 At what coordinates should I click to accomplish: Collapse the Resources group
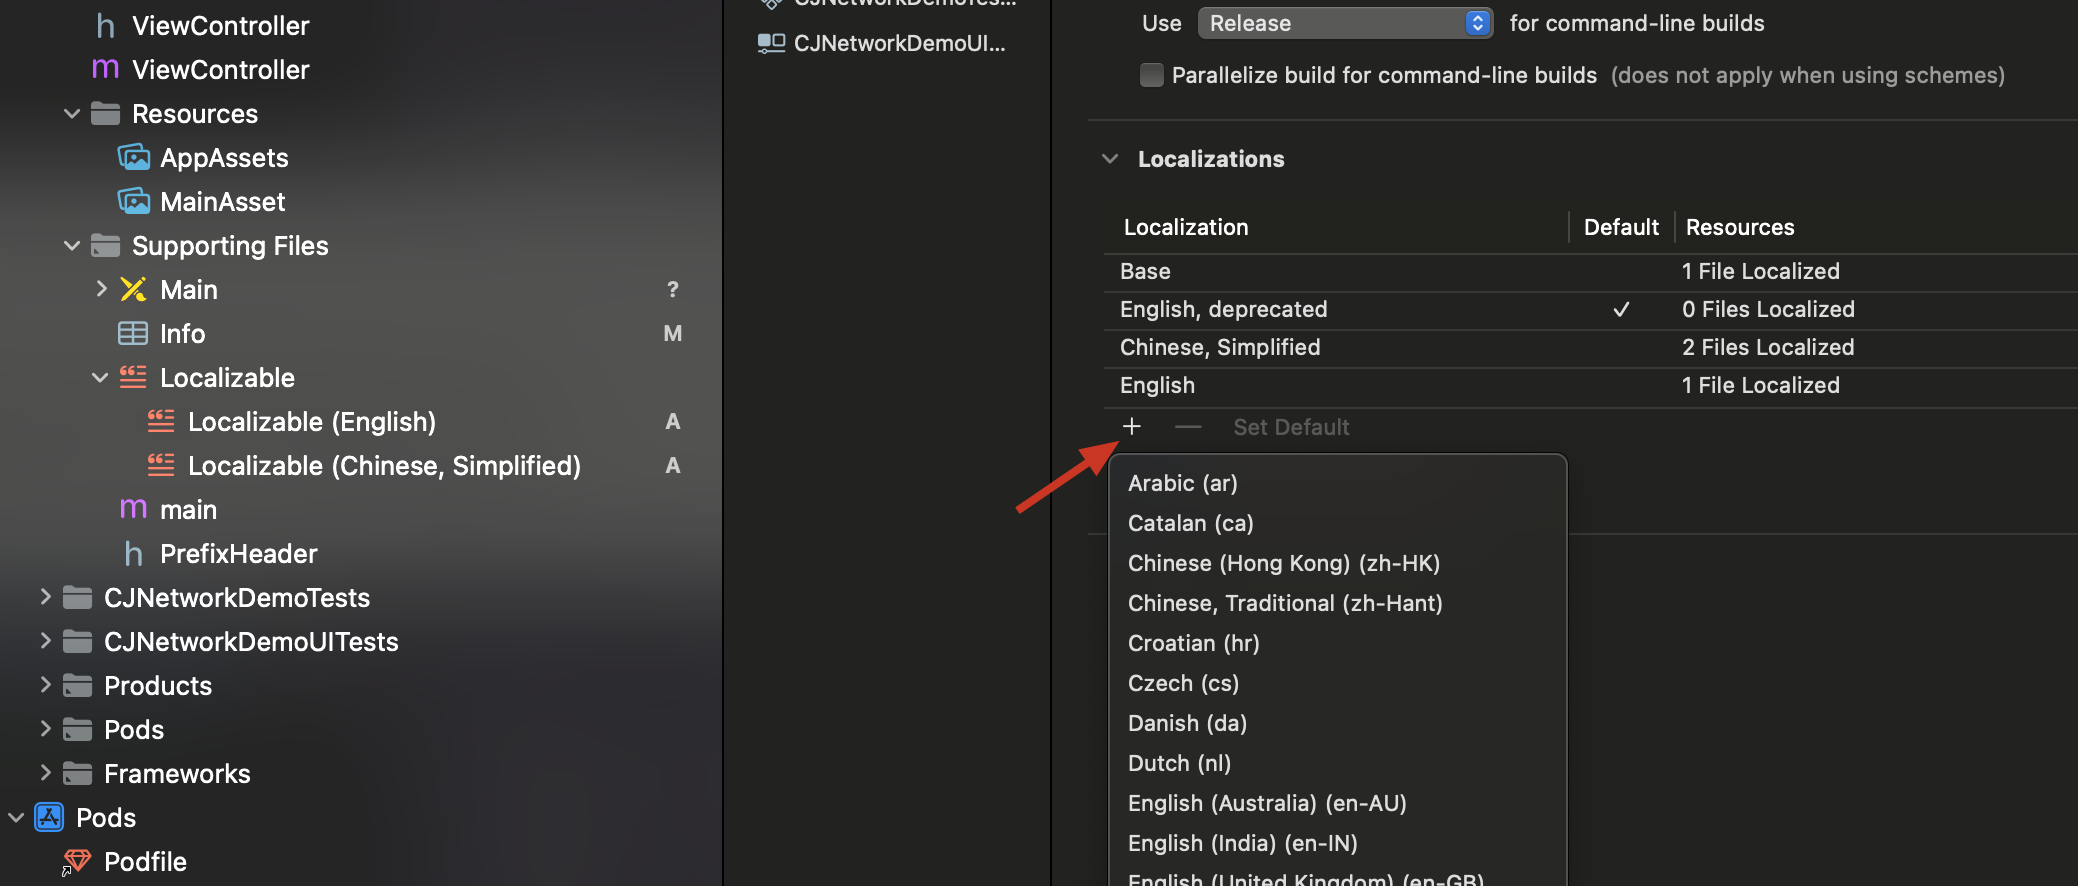tap(72, 114)
